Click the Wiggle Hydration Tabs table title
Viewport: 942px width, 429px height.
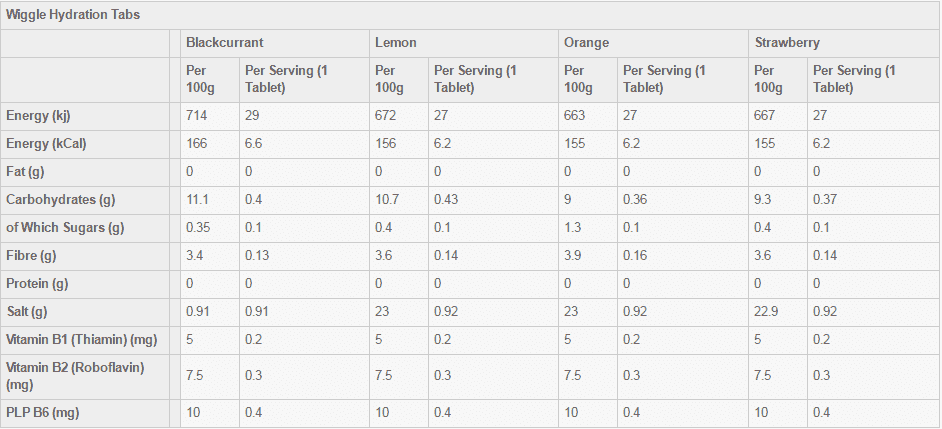pyautogui.click(x=73, y=15)
